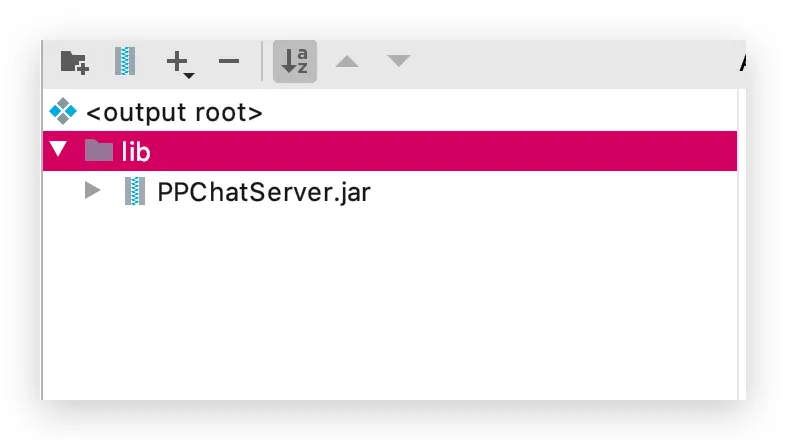Toggle alphabetical a-z sorting button
Screen dimensions: 786x440
[295, 61]
